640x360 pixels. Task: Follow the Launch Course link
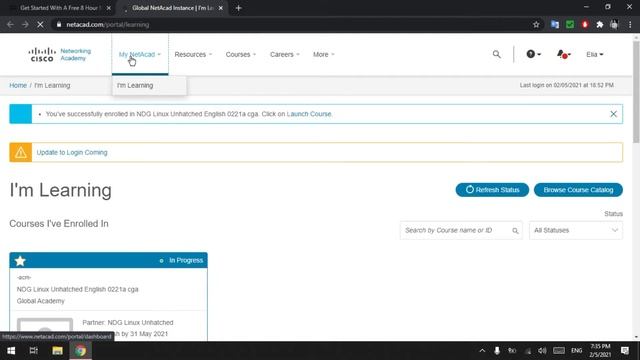[309, 114]
